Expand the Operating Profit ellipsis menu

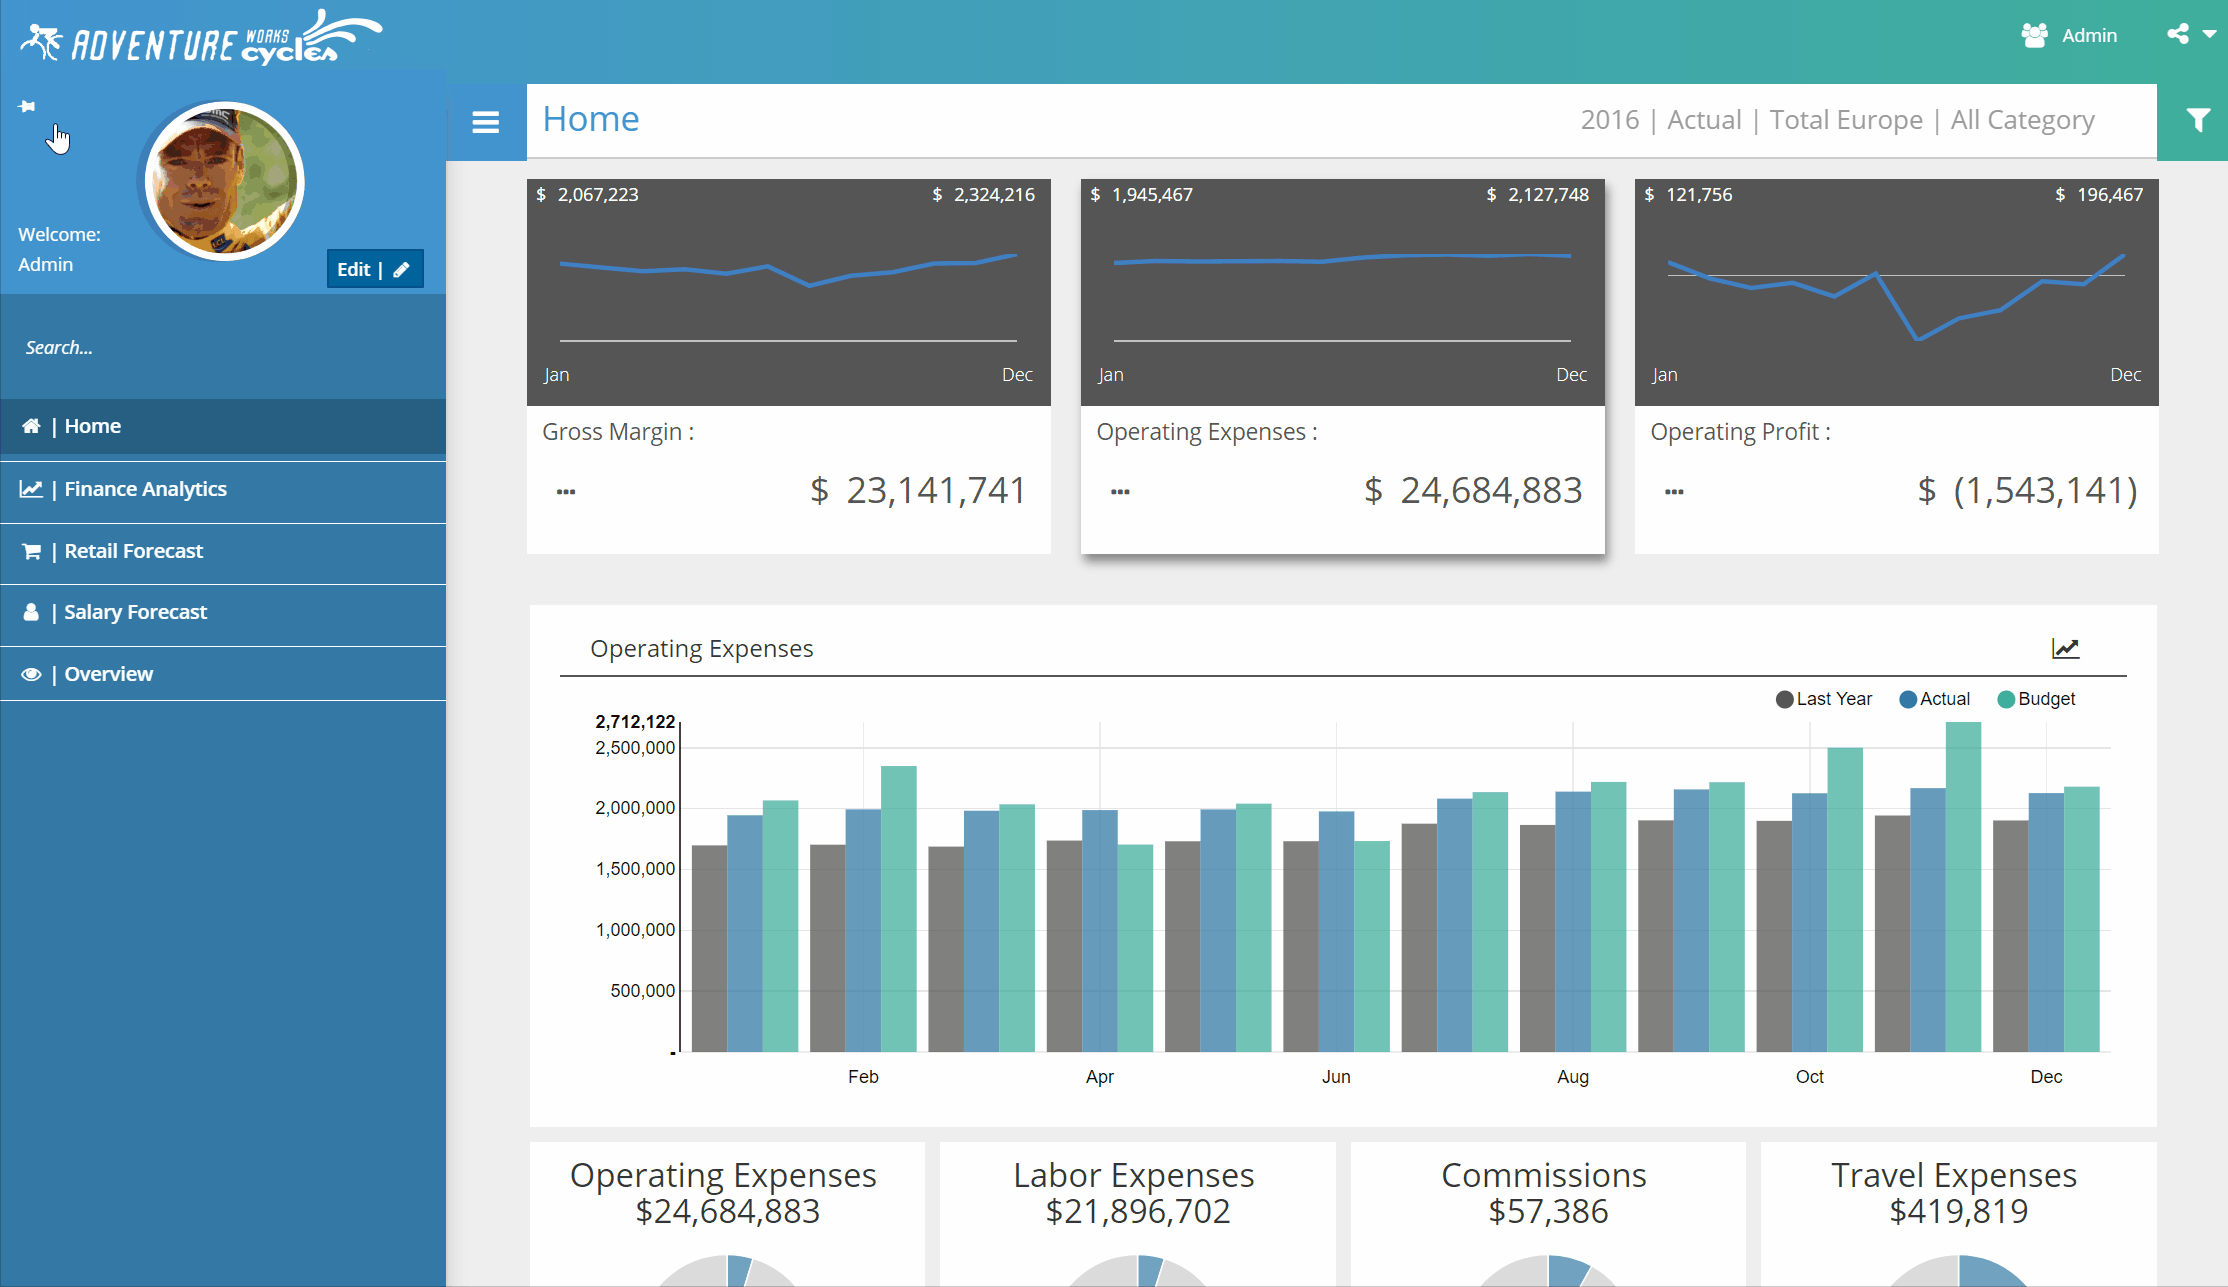pos(1674,491)
